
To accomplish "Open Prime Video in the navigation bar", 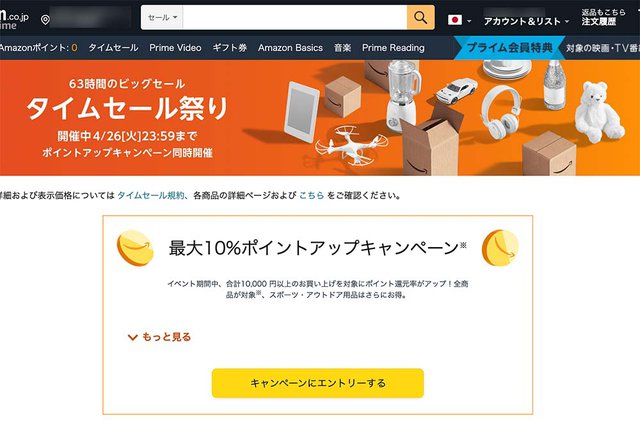I will (175, 48).
